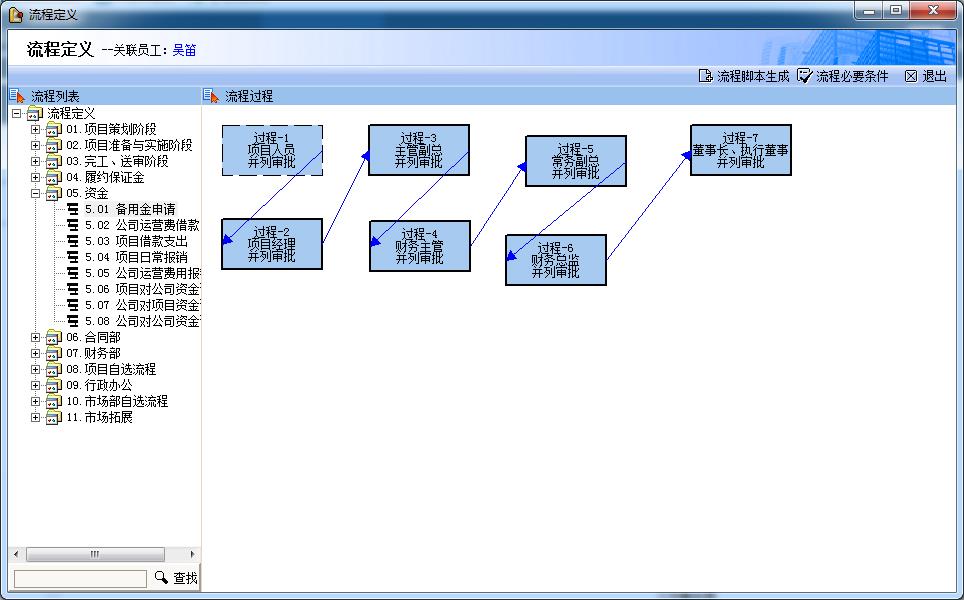Click the 流程必要条件 checkmark icon
The image size is (964, 600).
(x=805, y=76)
